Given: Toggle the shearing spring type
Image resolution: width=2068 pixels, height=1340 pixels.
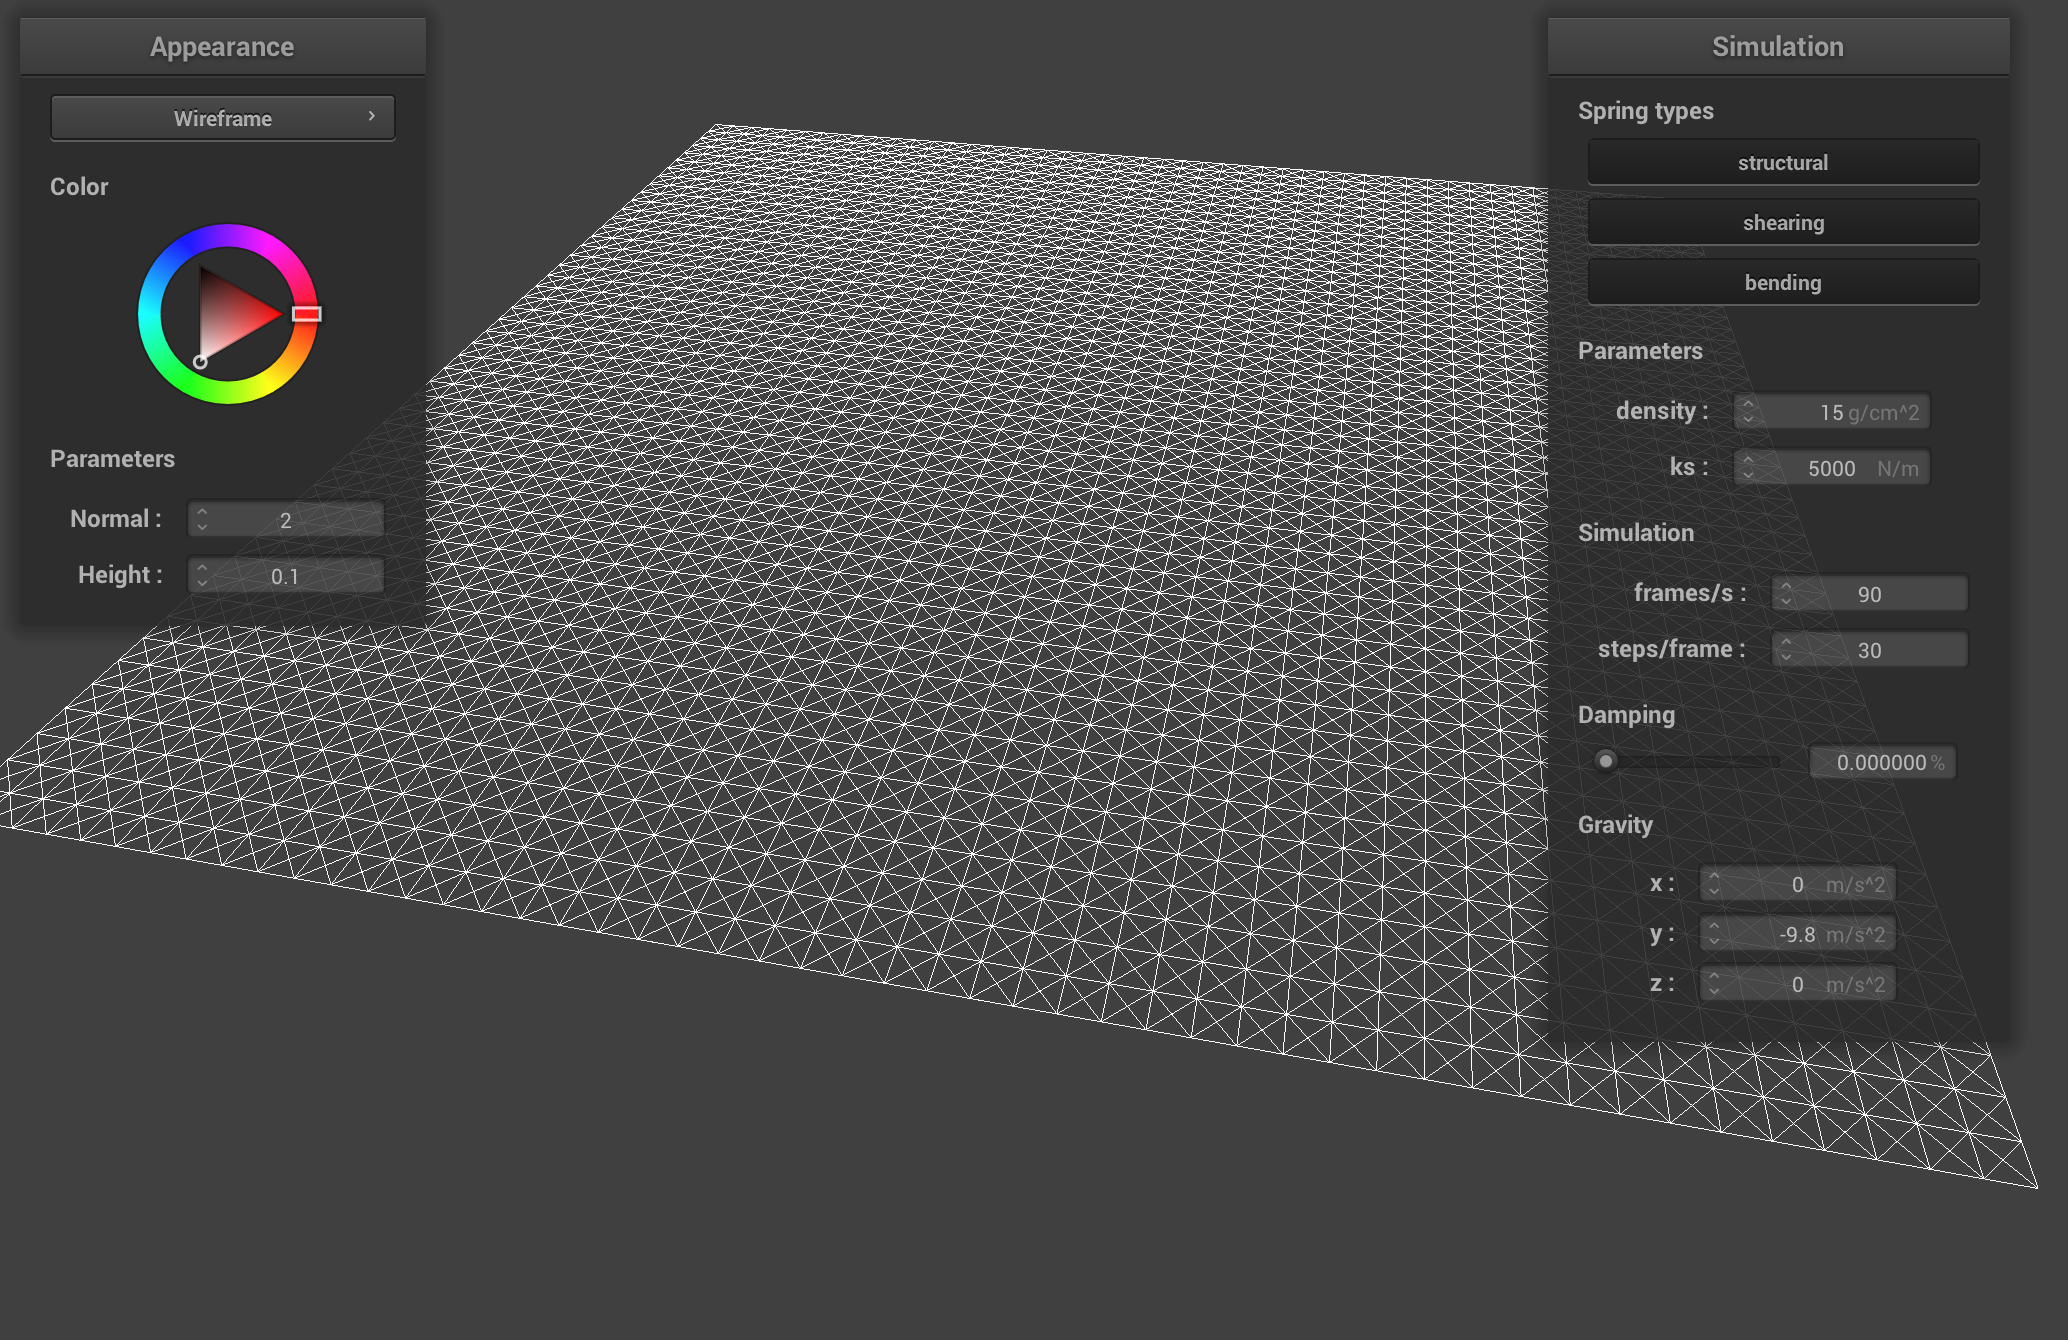Looking at the screenshot, I should (x=1783, y=222).
